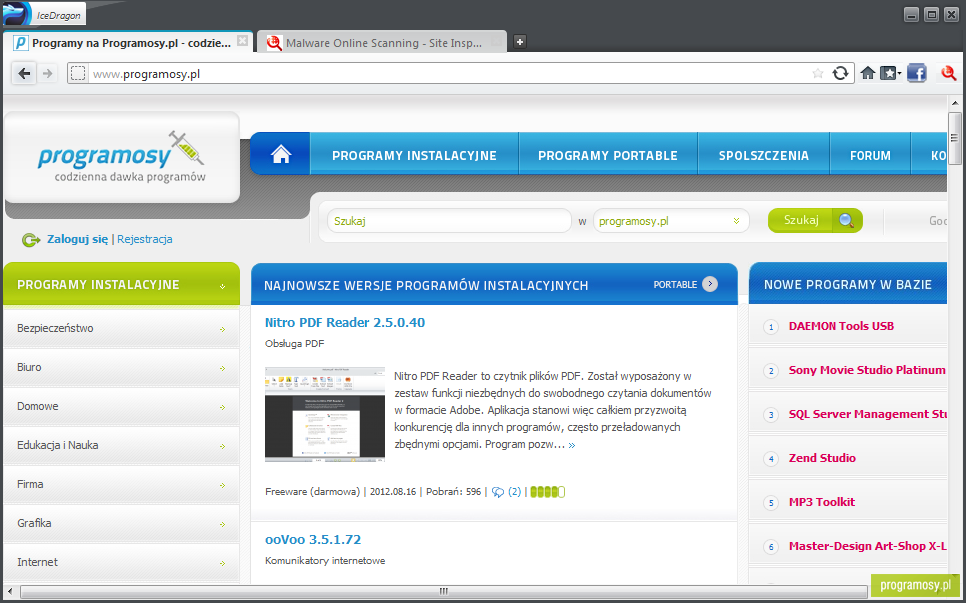Reload the page with refresh icon
The width and height of the screenshot is (966, 603).
point(840,74)
